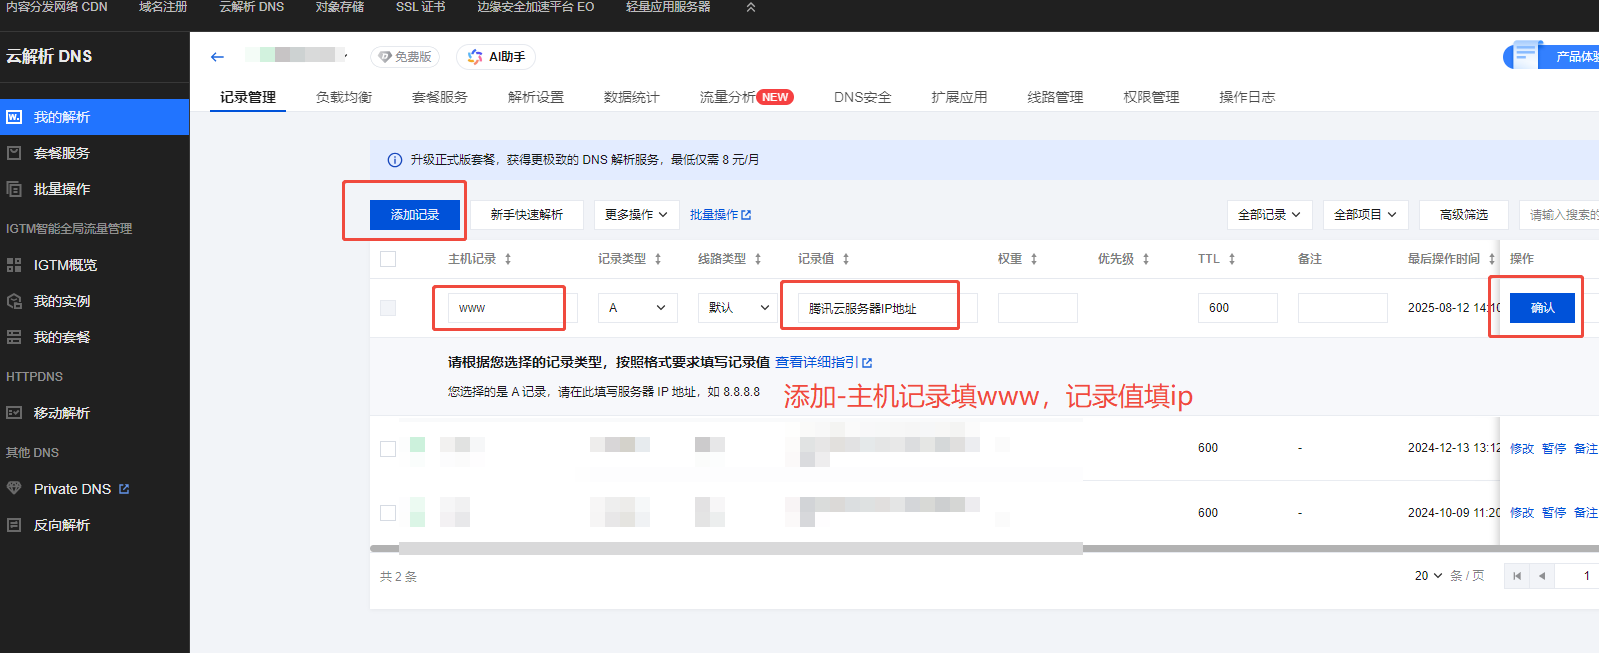Click the 权重 input field
Image resolution: width=1599 pixels, height=653 pixels.
pyautogui.click(x=1038, y=308)
